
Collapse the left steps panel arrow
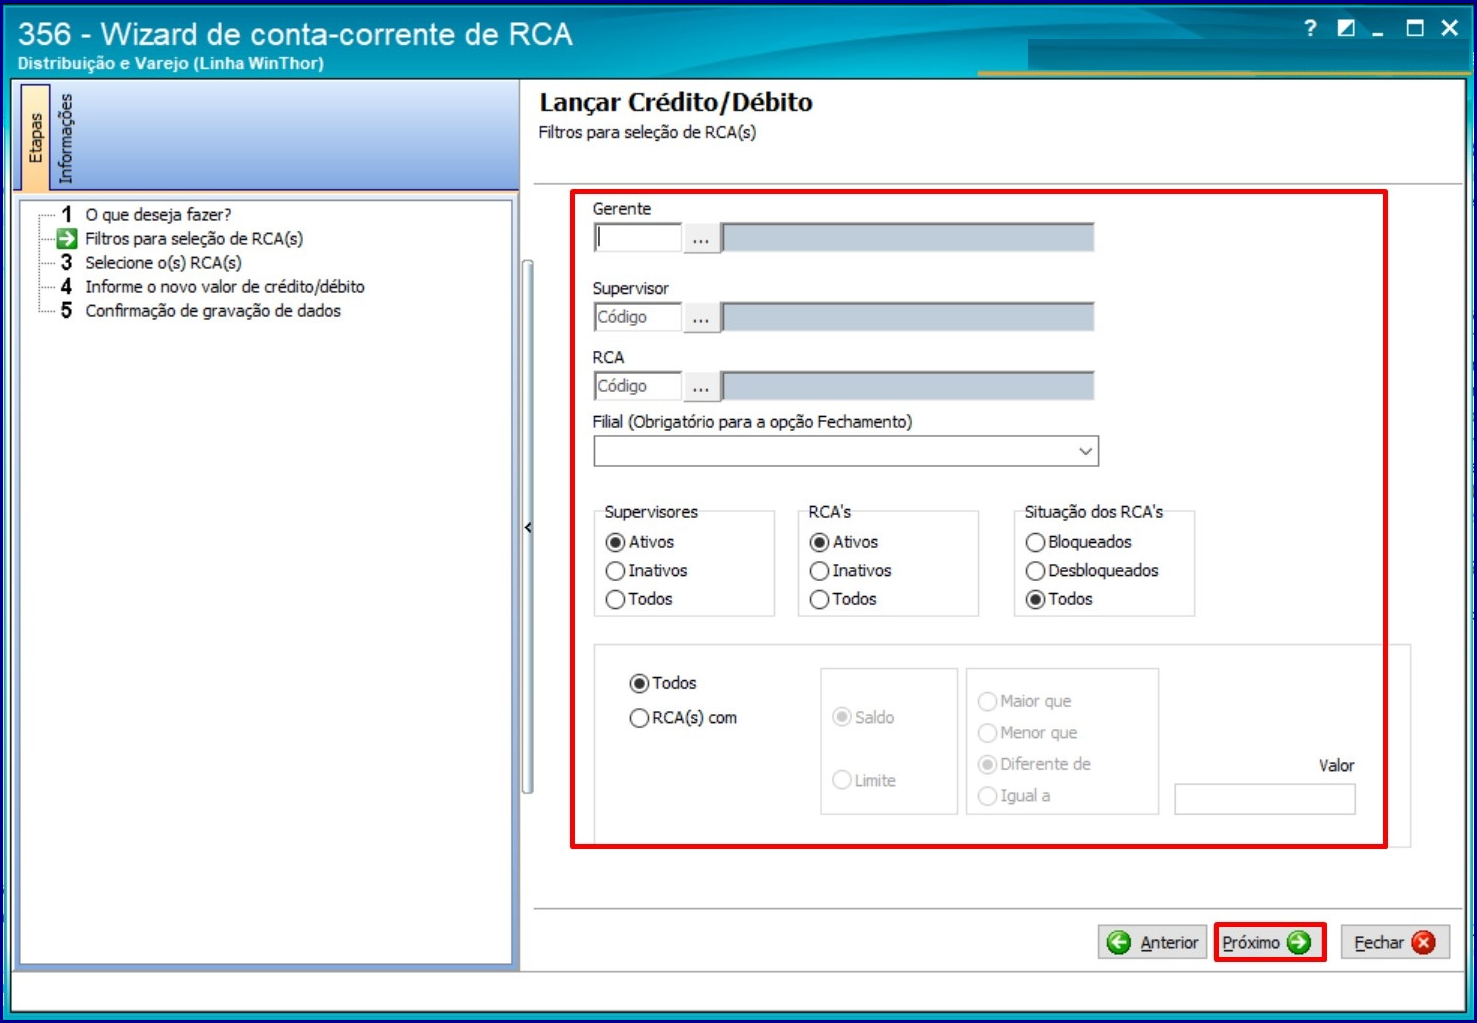(x=528, y=527)
